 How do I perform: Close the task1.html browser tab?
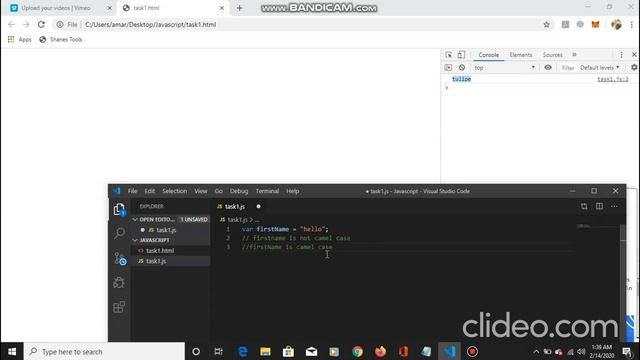tap(222, 8)
